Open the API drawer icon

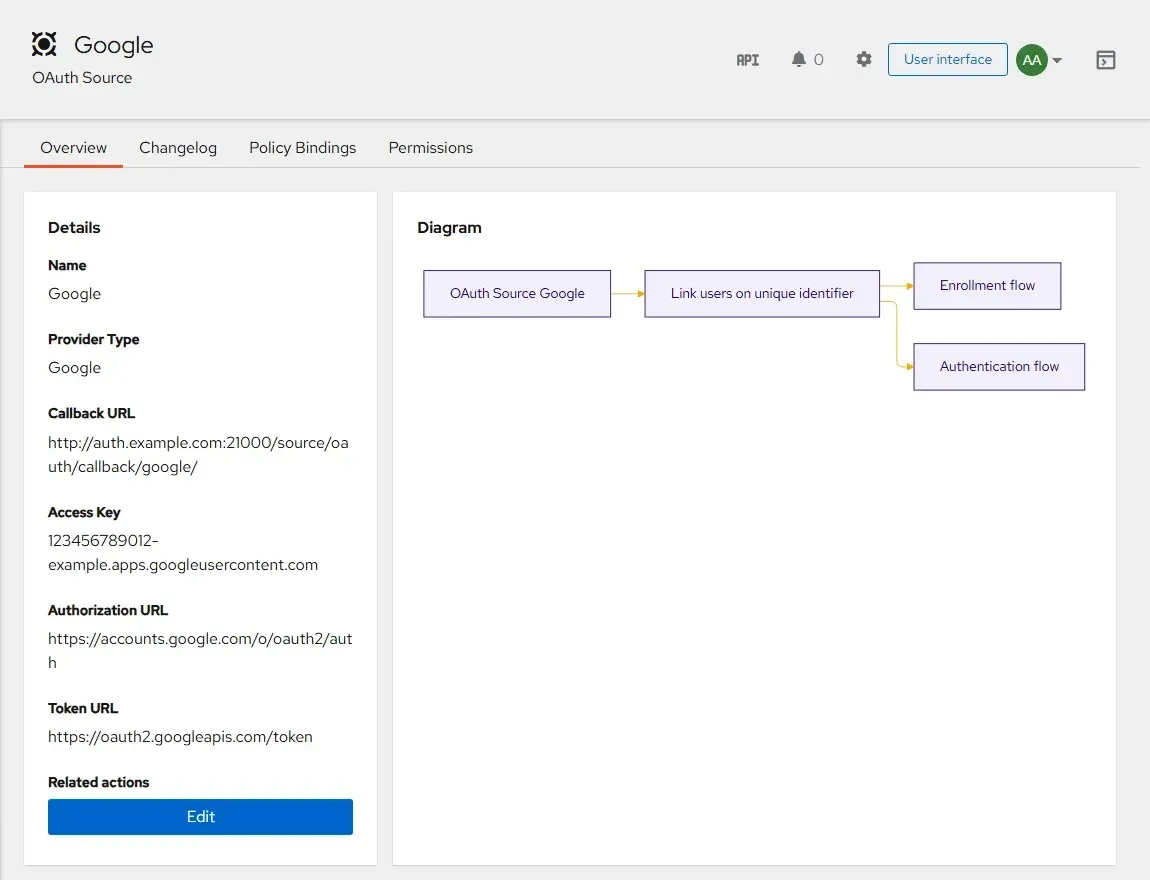click(x=747, y=60)
